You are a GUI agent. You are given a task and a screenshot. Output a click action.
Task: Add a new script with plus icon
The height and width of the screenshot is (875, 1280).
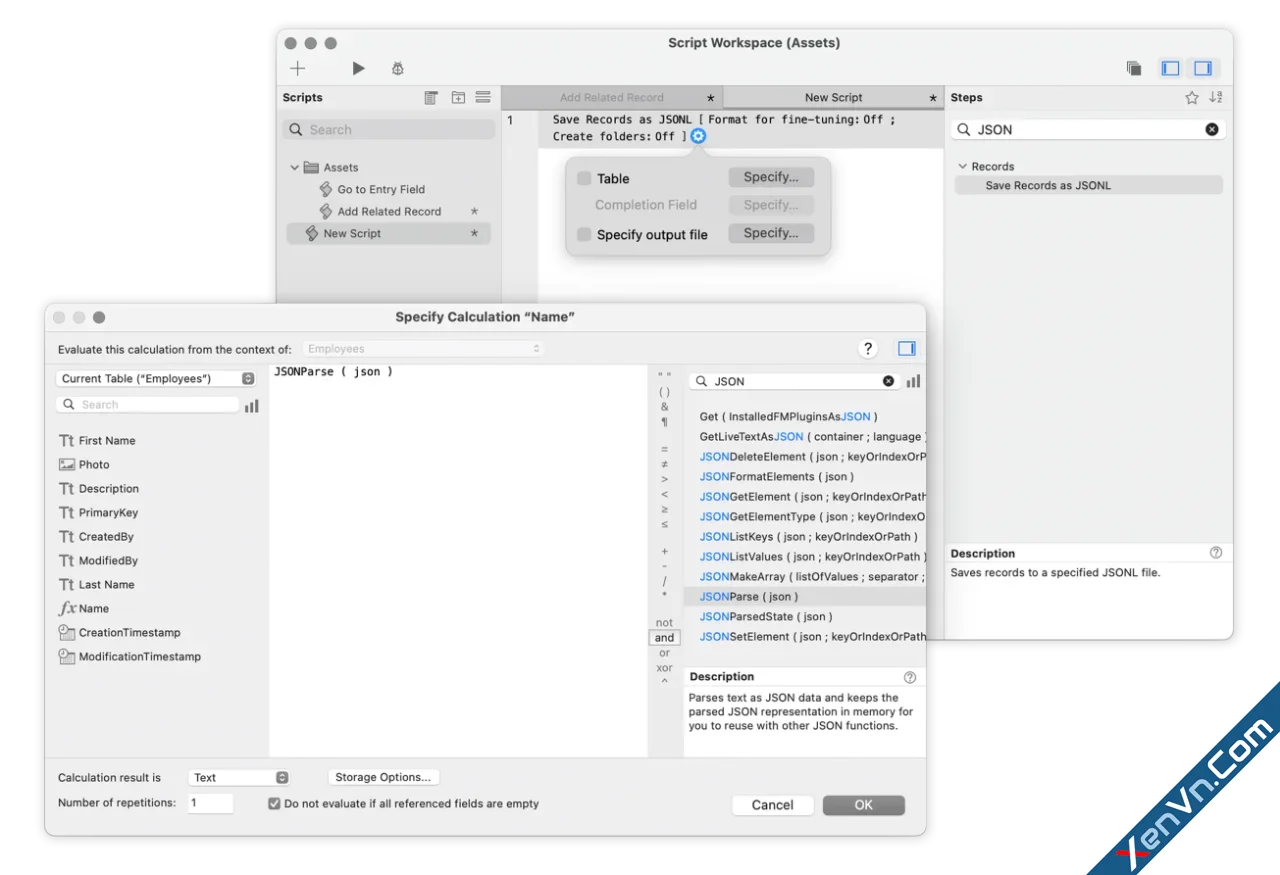(x=298, y=68)
